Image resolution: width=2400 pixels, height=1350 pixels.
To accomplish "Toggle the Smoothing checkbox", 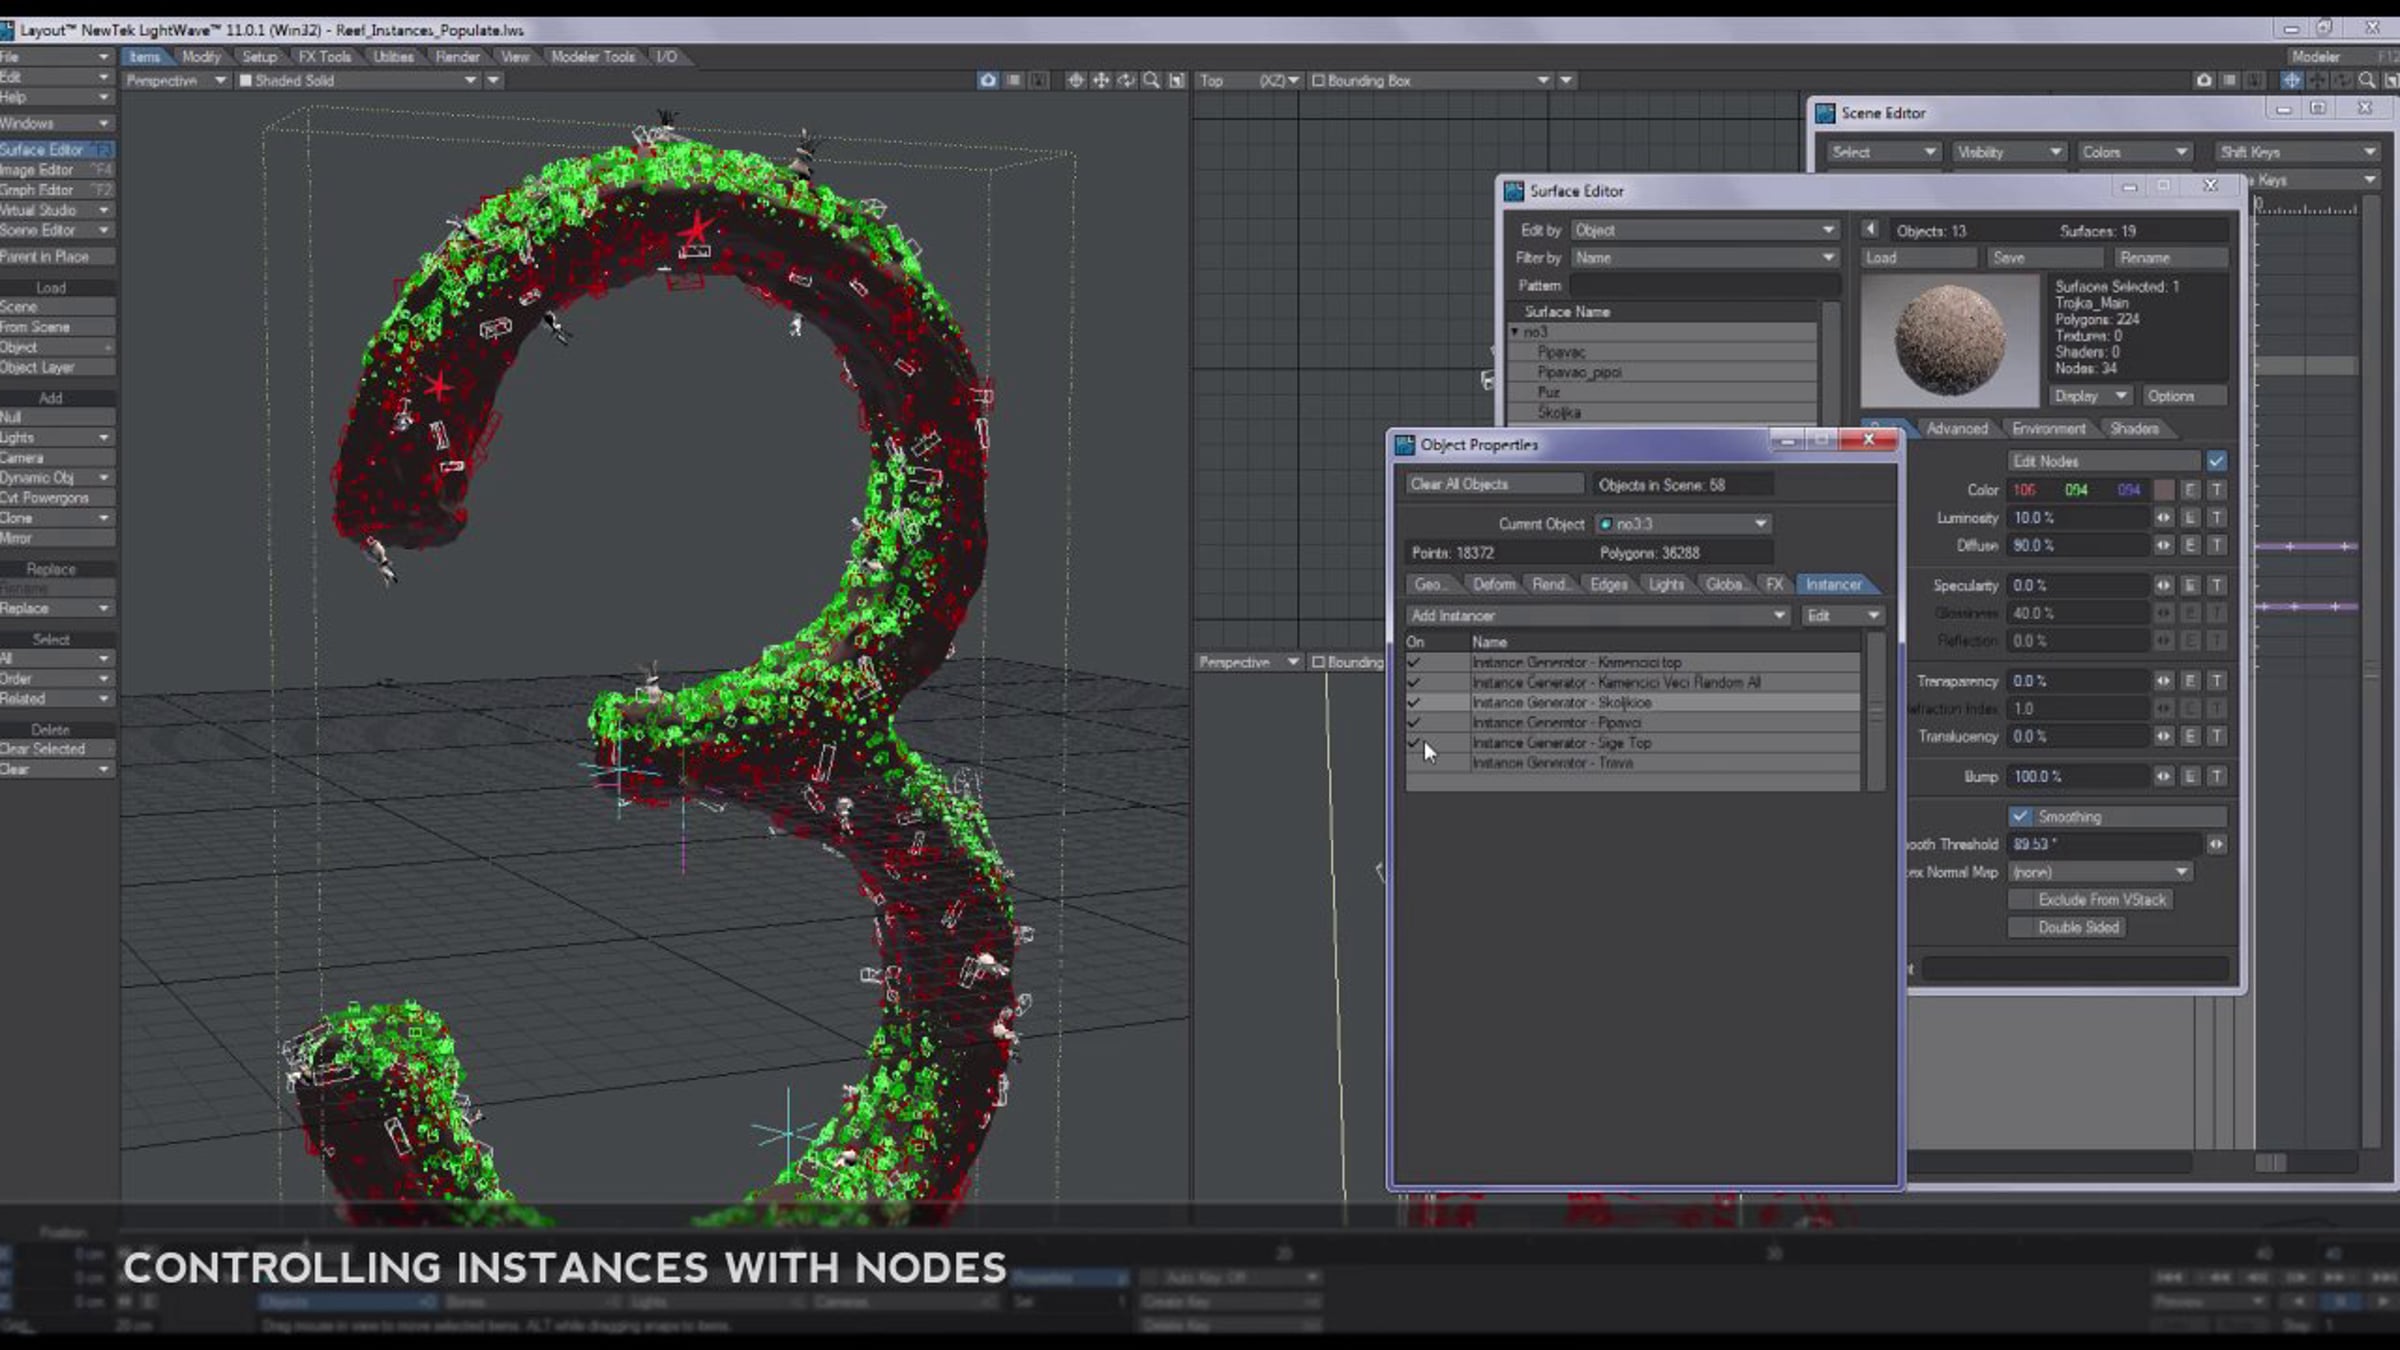I will (2021, 816).
